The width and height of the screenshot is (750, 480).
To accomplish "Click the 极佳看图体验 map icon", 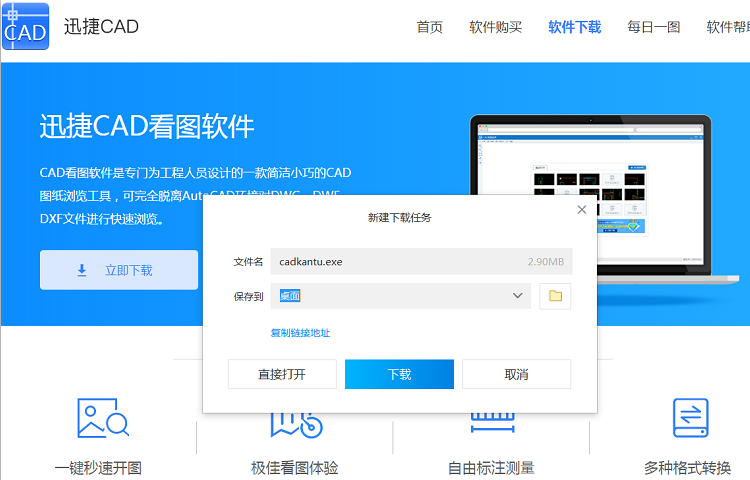I will coord(297,425).
